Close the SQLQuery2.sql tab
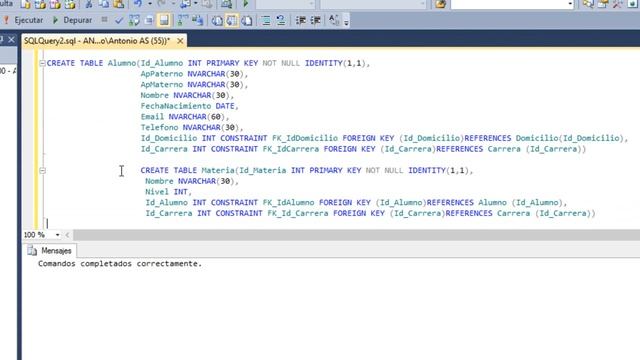 [x=180, y=41]
